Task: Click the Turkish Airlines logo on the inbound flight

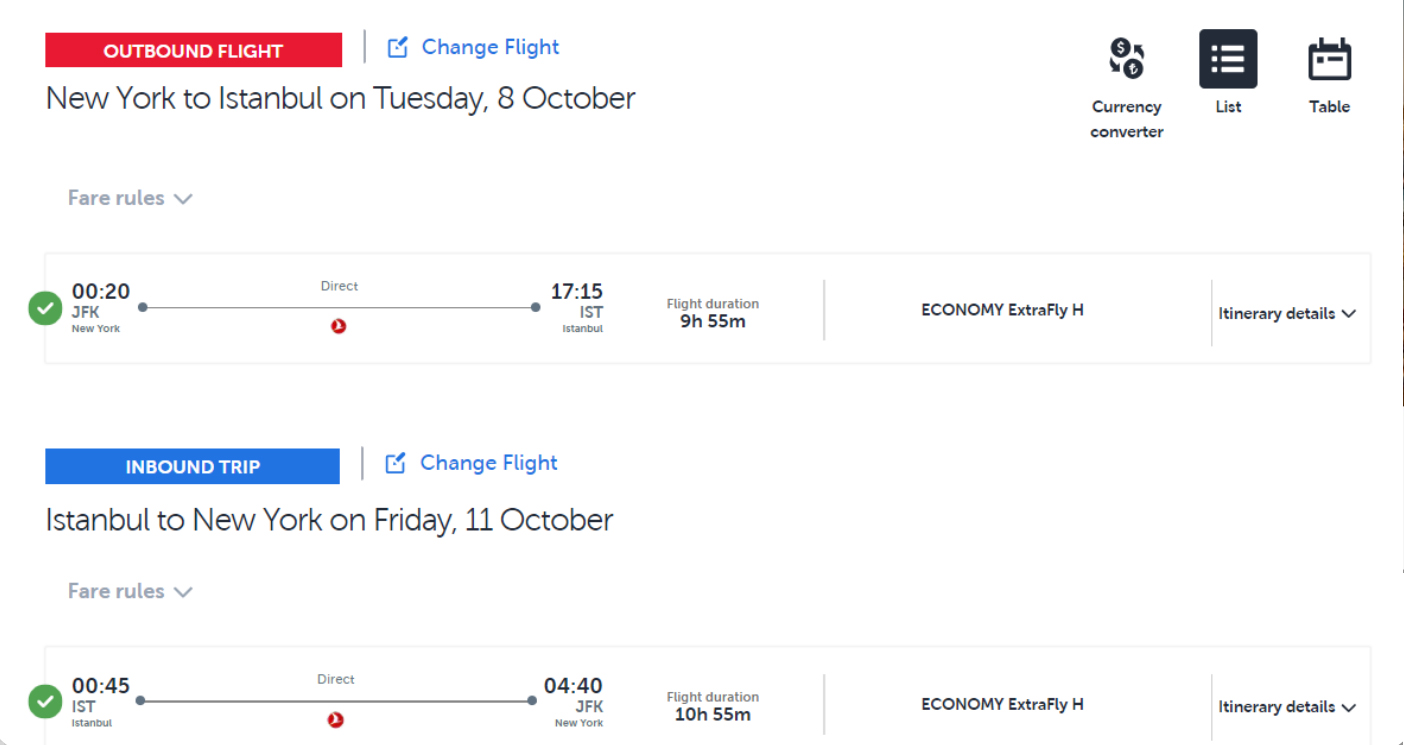Action: coord(336,718)
